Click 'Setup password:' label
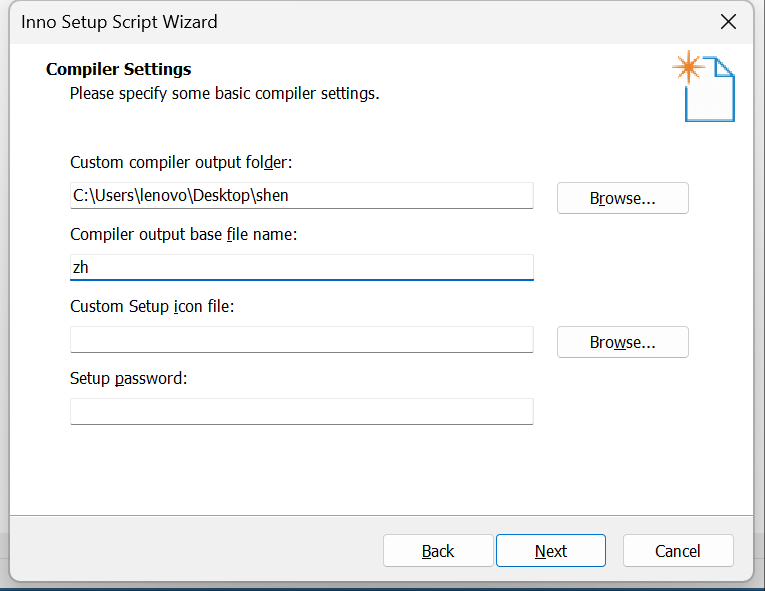 point(128,379)
